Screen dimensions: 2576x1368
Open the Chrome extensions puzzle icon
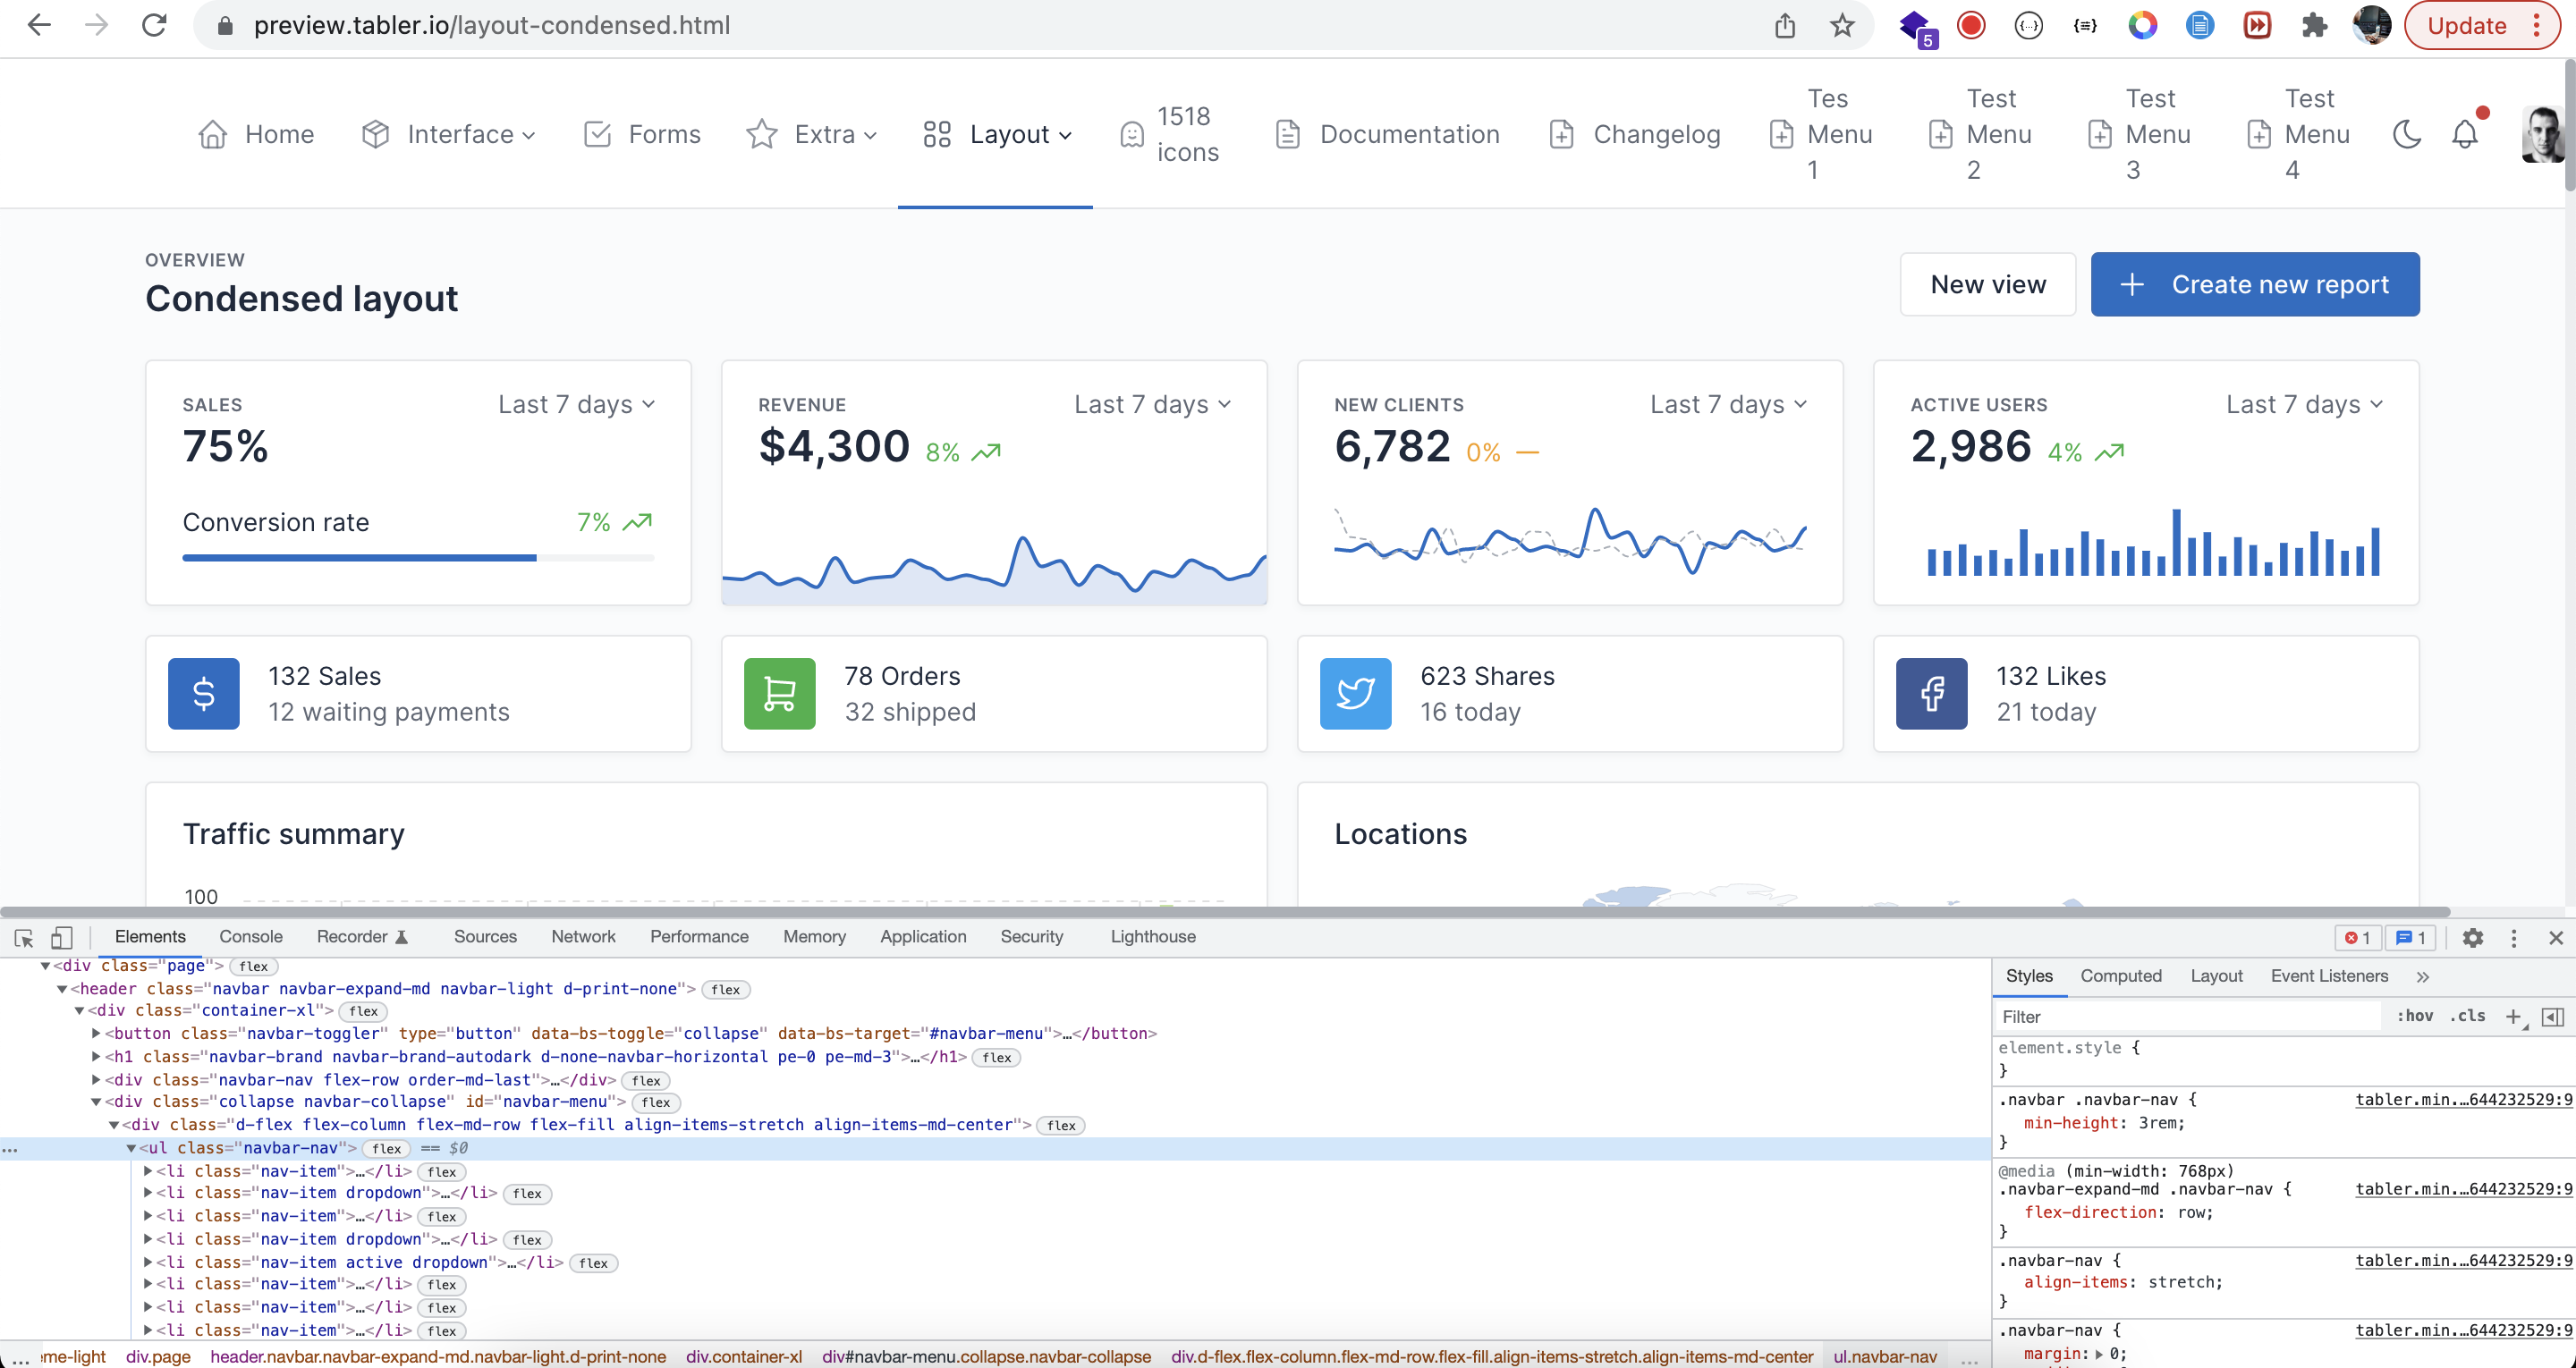pos(2315,25)
